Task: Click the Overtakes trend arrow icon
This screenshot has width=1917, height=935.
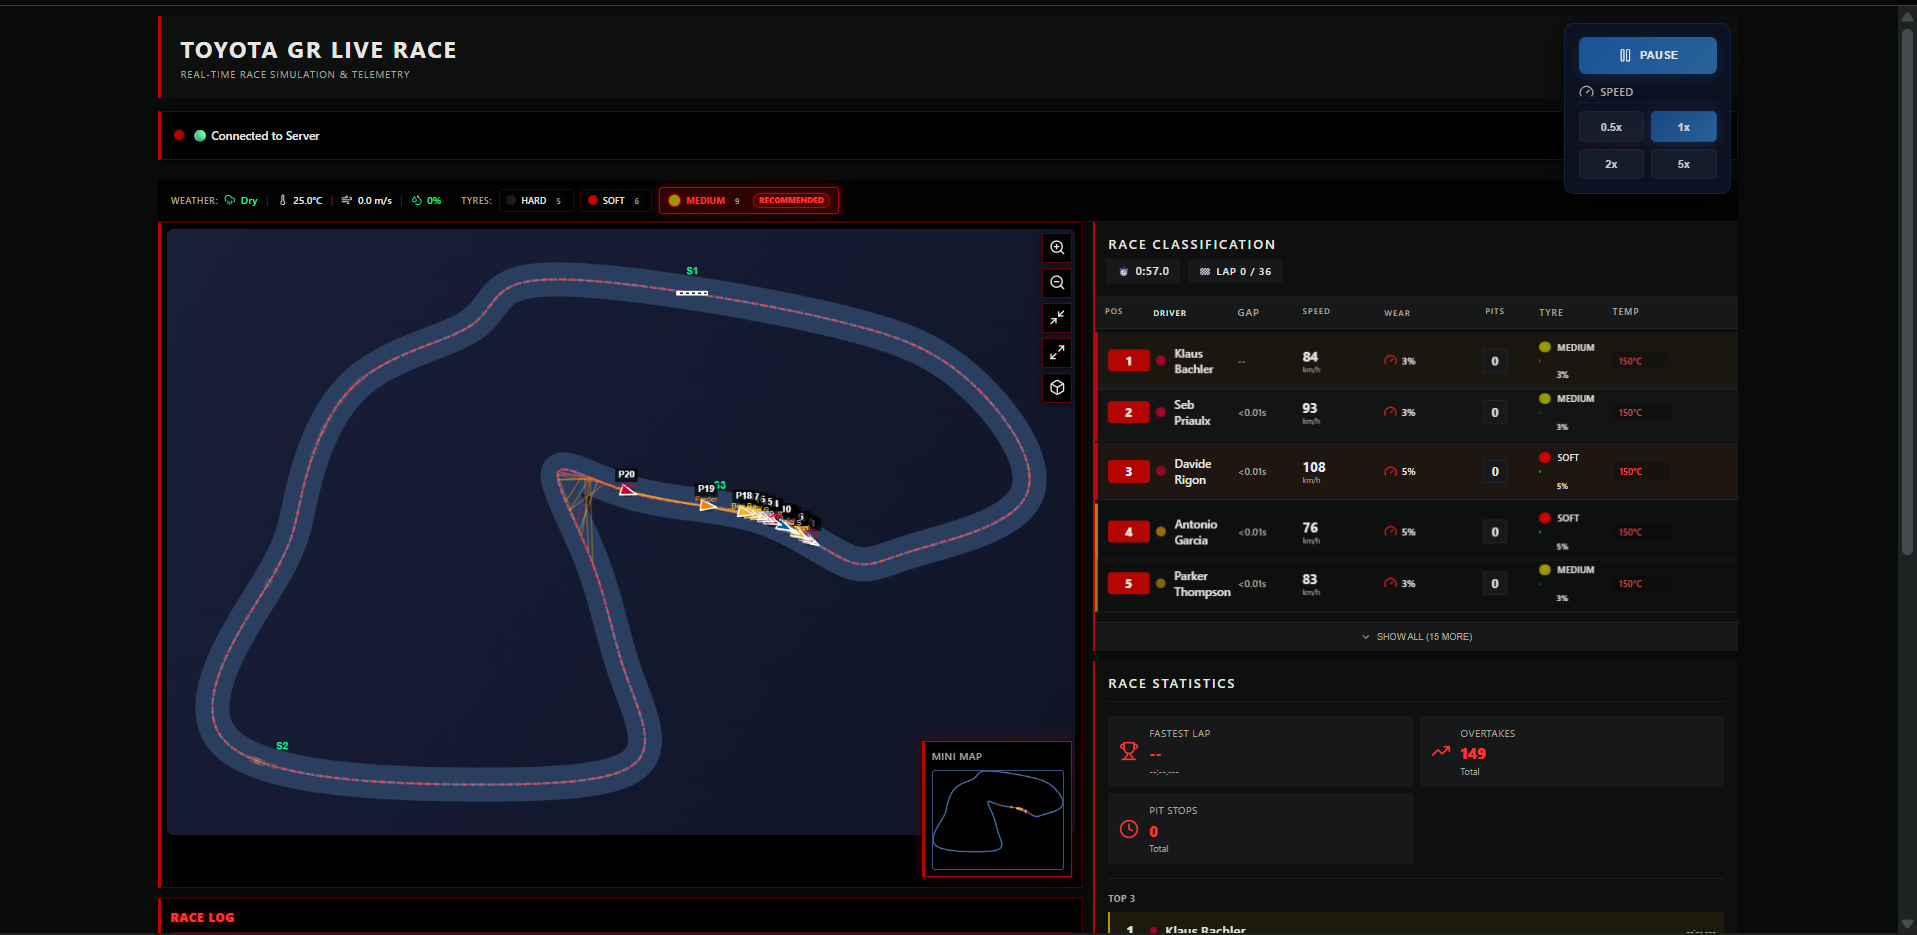Action: point(1441,751)
